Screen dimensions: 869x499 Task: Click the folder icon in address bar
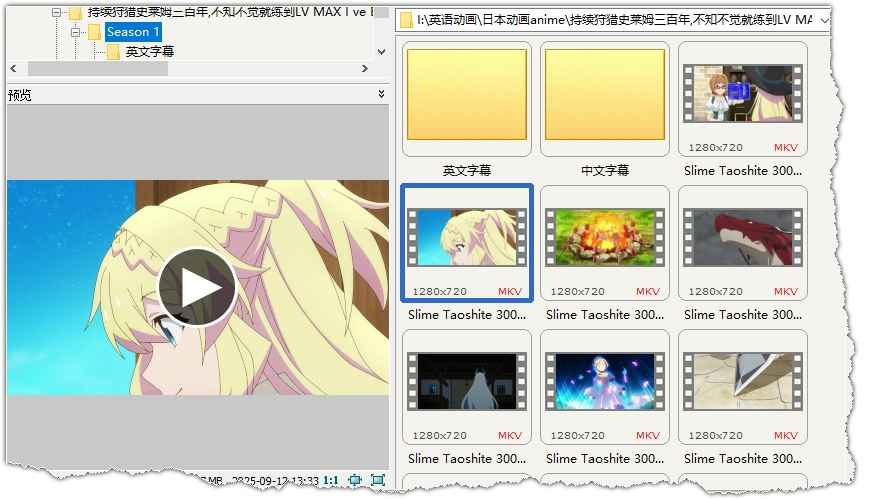click(405, 20)
